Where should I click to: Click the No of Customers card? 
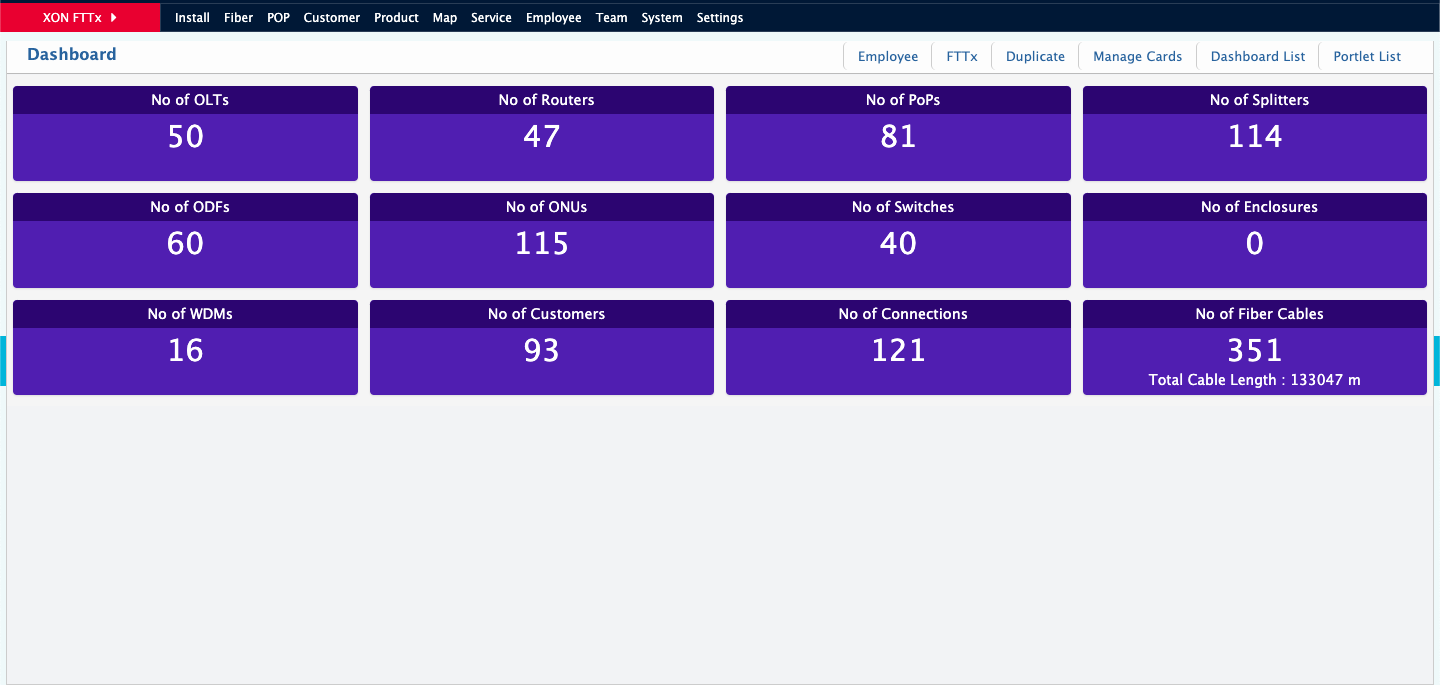(x=541, y=348)
